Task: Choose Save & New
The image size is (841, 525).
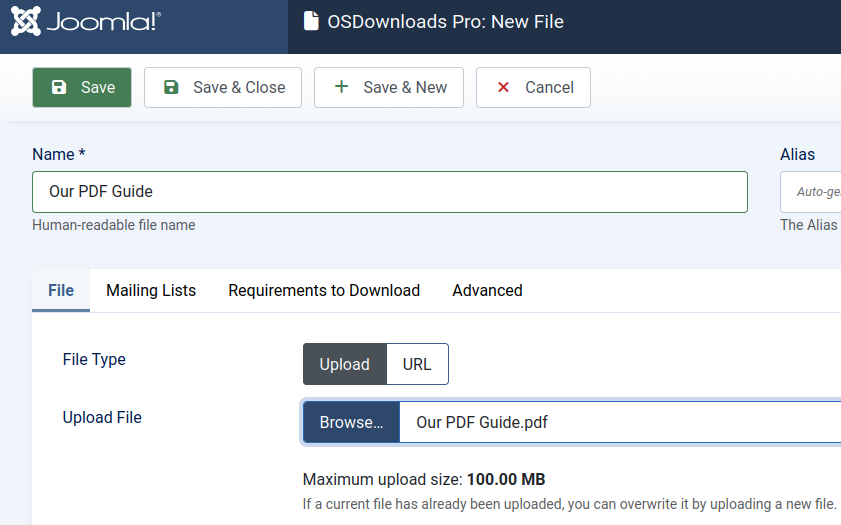Action: (x=389, y=87)
